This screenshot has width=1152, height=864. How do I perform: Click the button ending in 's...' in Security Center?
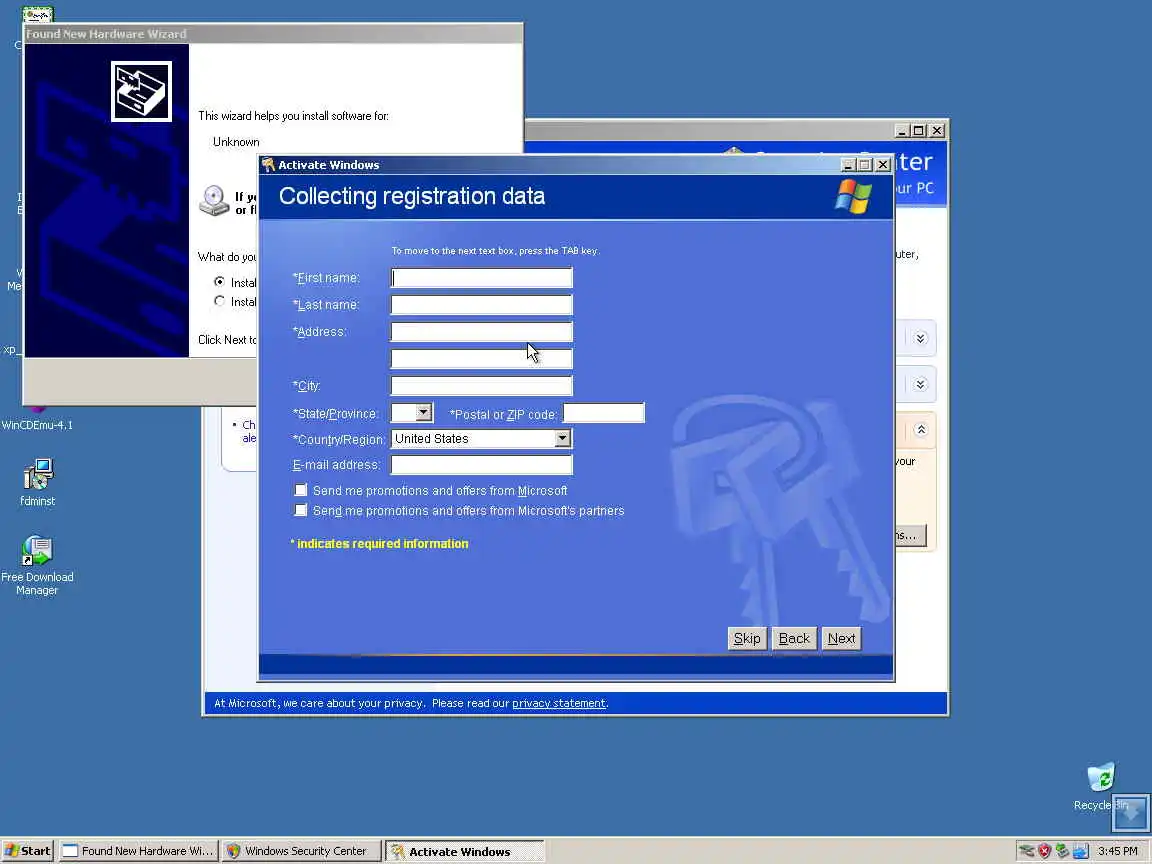911,535
